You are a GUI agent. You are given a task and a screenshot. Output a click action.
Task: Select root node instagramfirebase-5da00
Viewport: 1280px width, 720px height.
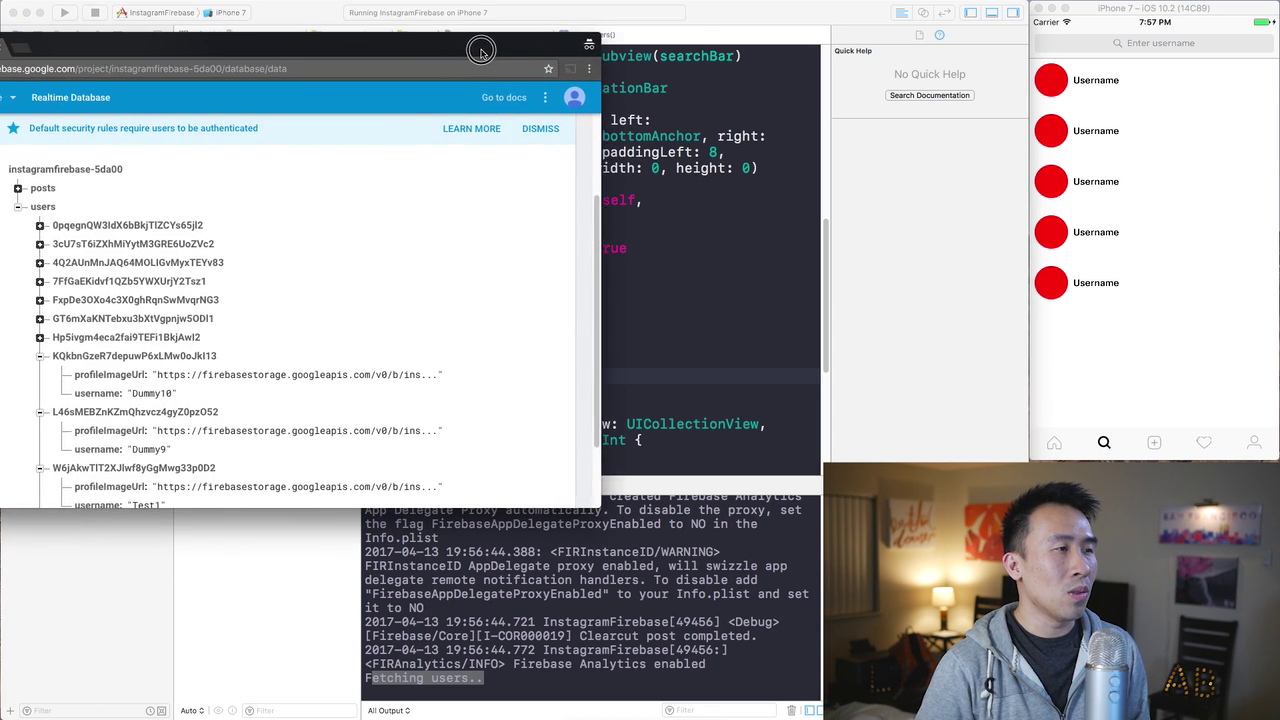point(66,169)
